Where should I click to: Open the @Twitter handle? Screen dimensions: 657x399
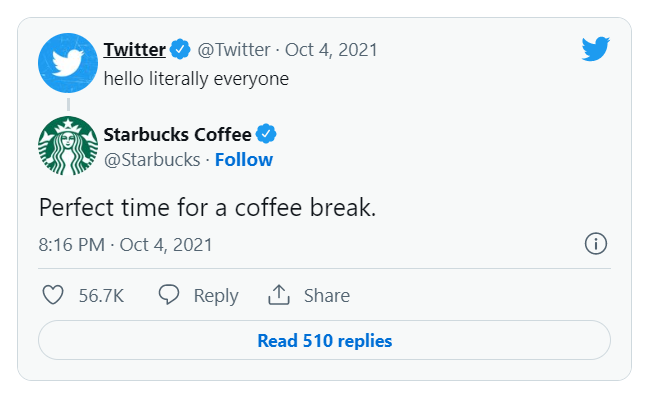(234, 50)
